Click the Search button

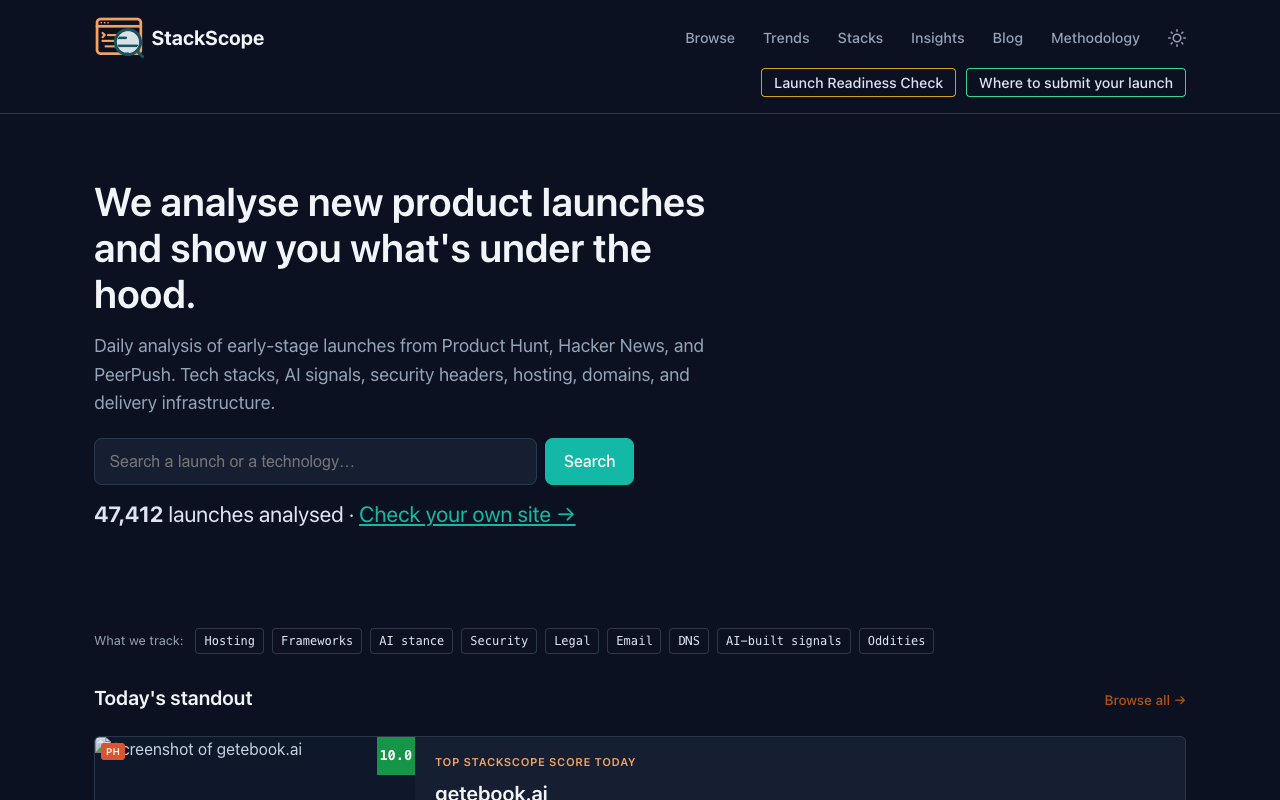589,461
